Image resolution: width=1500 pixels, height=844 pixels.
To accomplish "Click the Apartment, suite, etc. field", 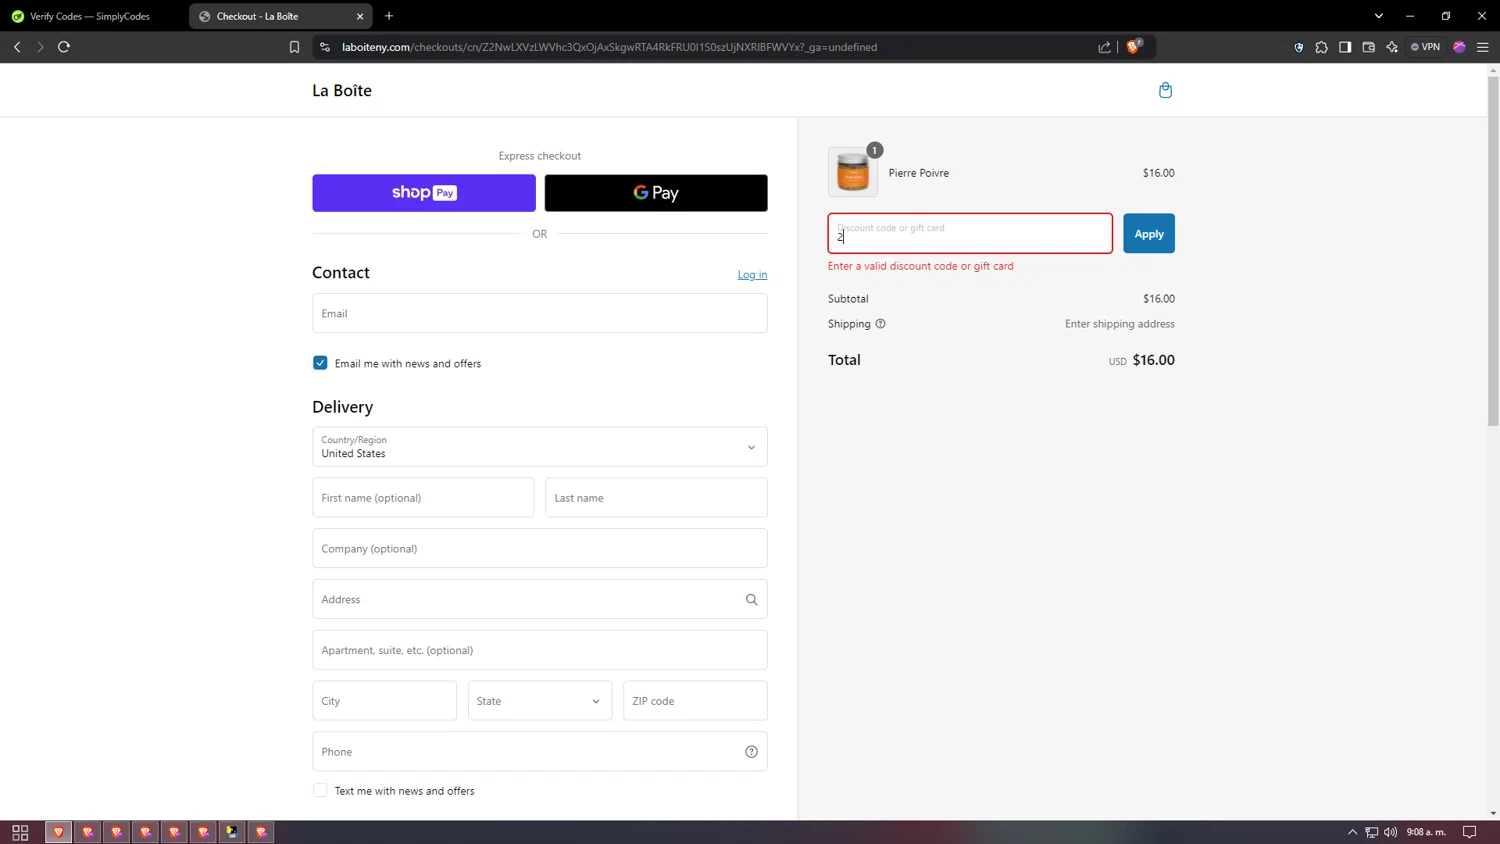I will click(x=540, y=650).
